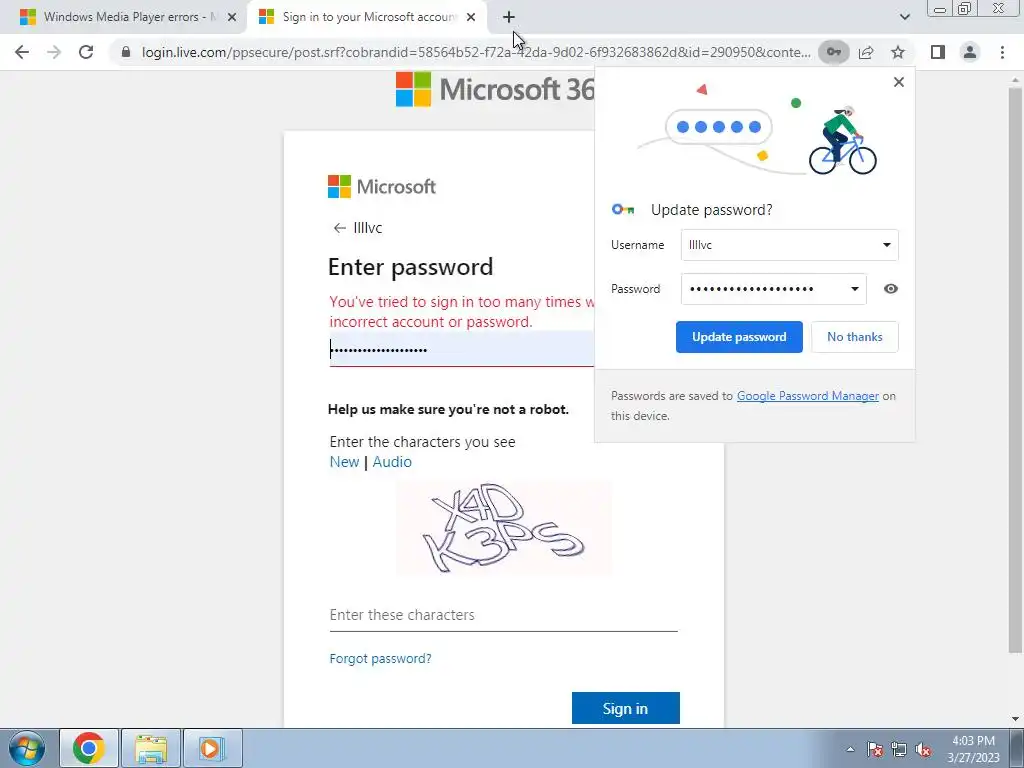
Task: Dismiss the Update password popup
Action: point(899,82)
